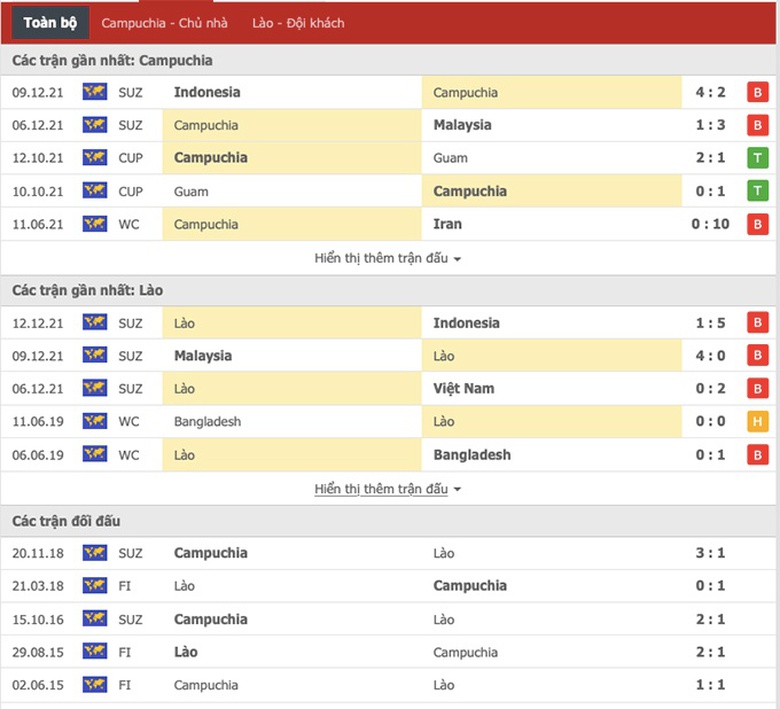Click red B badge for 4:2 Indonesia match
The width and height of the screenshot is (780, 709).
(758, 93)
